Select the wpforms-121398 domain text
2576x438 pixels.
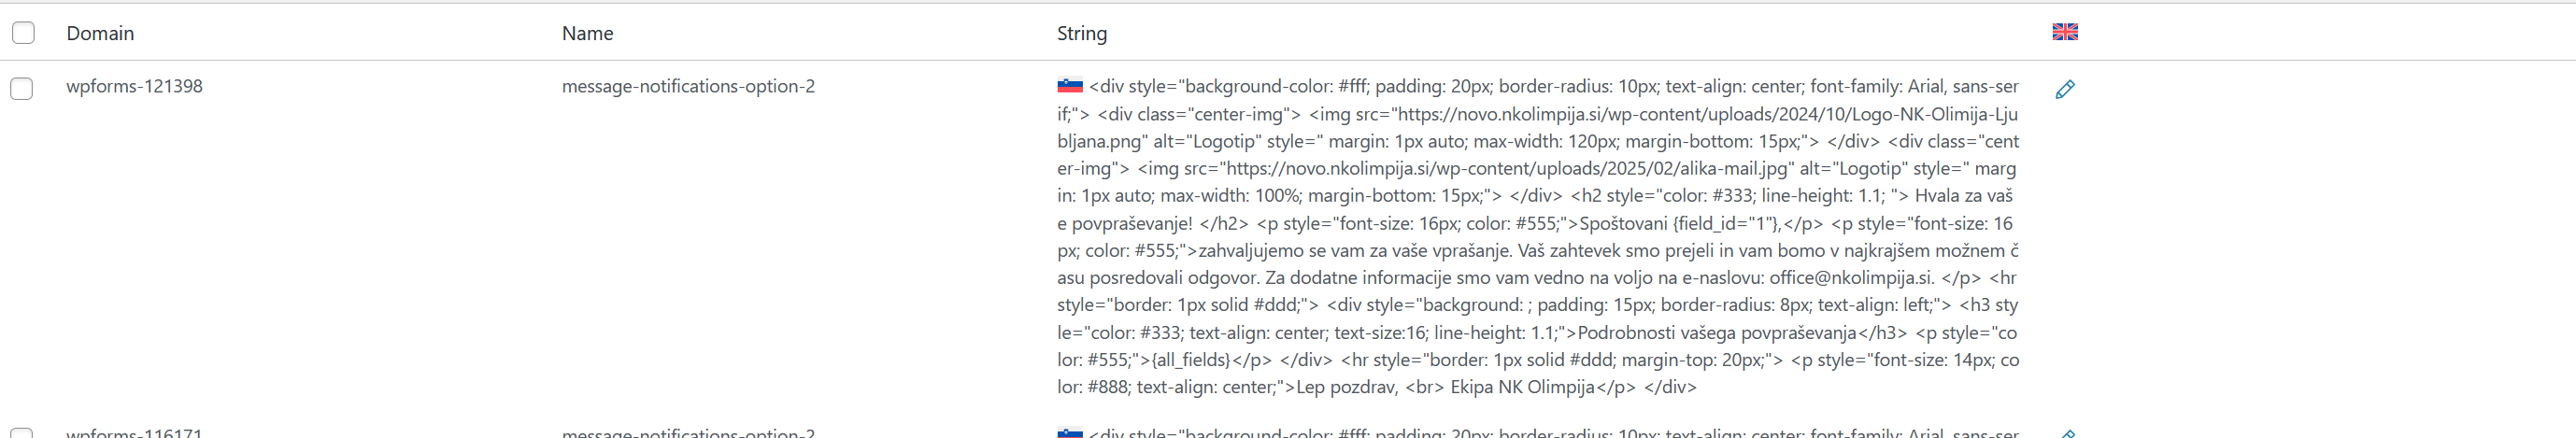point(134,86)
